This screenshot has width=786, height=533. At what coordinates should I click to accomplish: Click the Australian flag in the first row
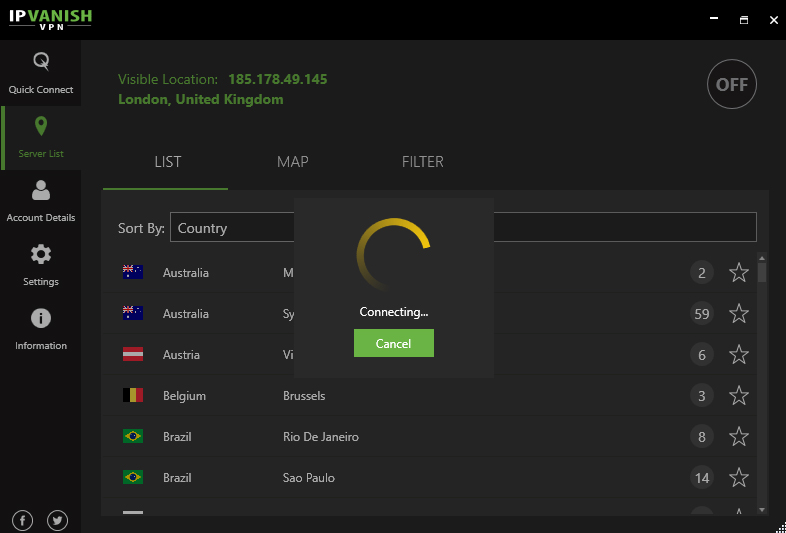pyautogui.click(x=133, y=272)
